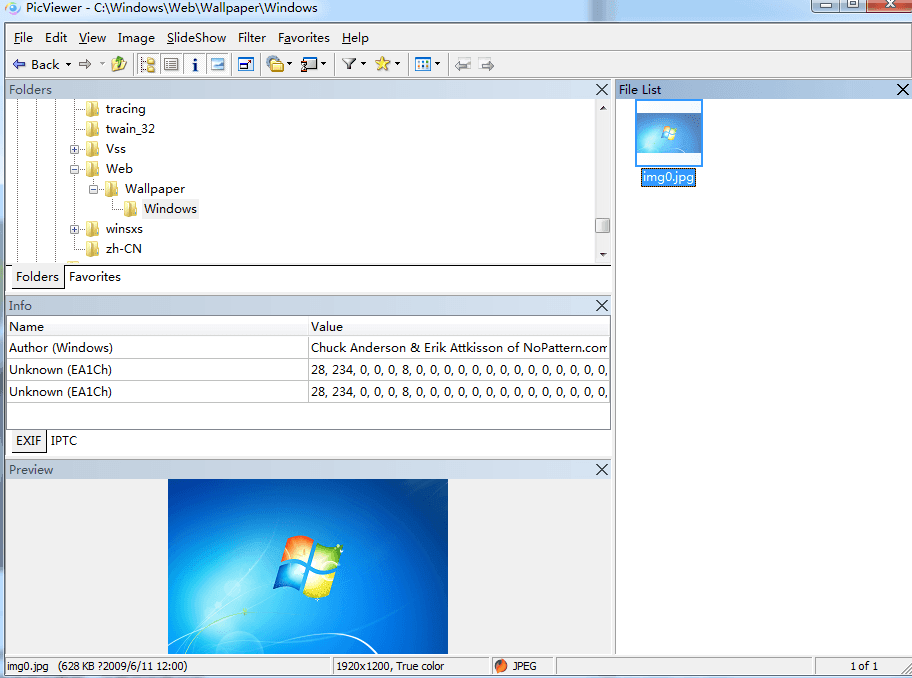
Task: Toggle the folder tree panel button
Action: [148, 64]
